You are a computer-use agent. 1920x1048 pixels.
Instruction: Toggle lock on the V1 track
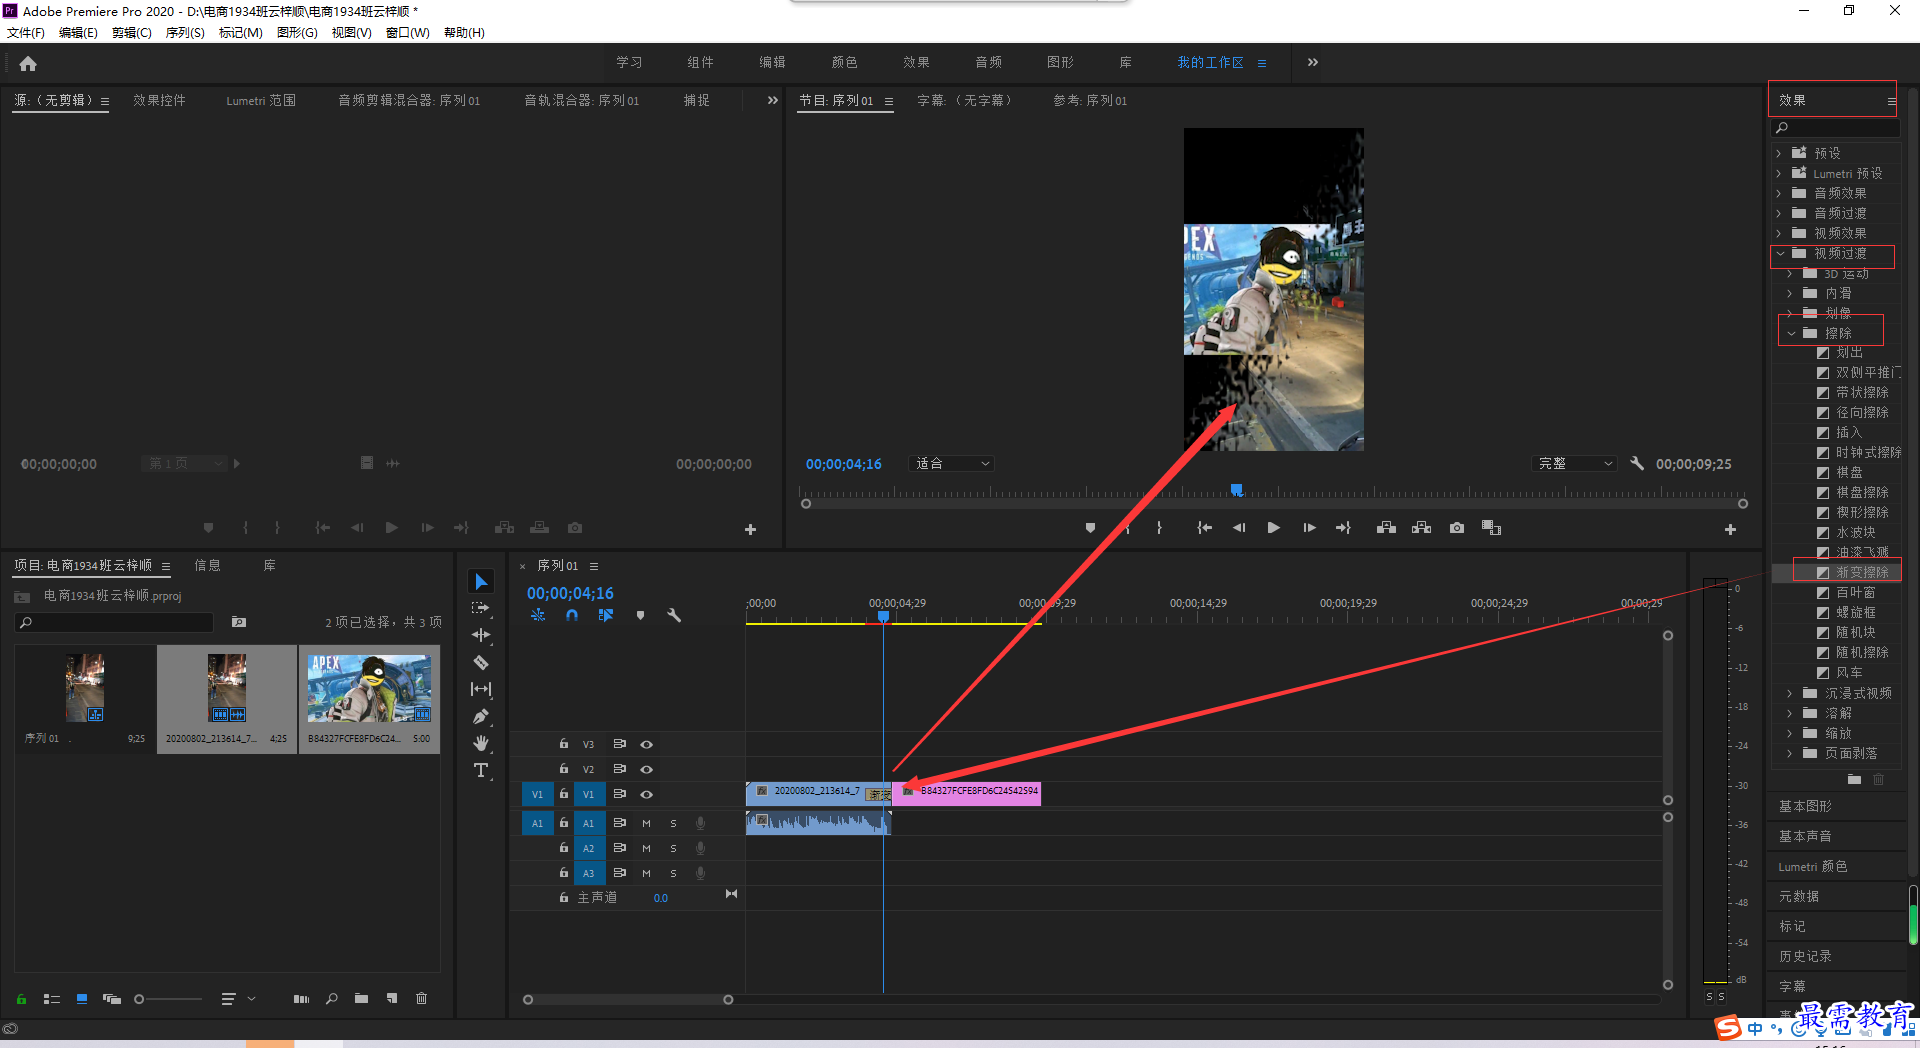(564, 794)
